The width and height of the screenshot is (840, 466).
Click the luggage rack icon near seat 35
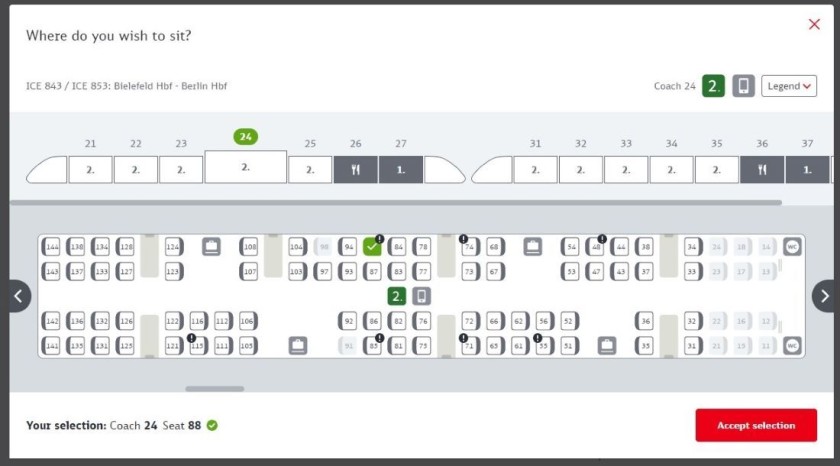607,346
